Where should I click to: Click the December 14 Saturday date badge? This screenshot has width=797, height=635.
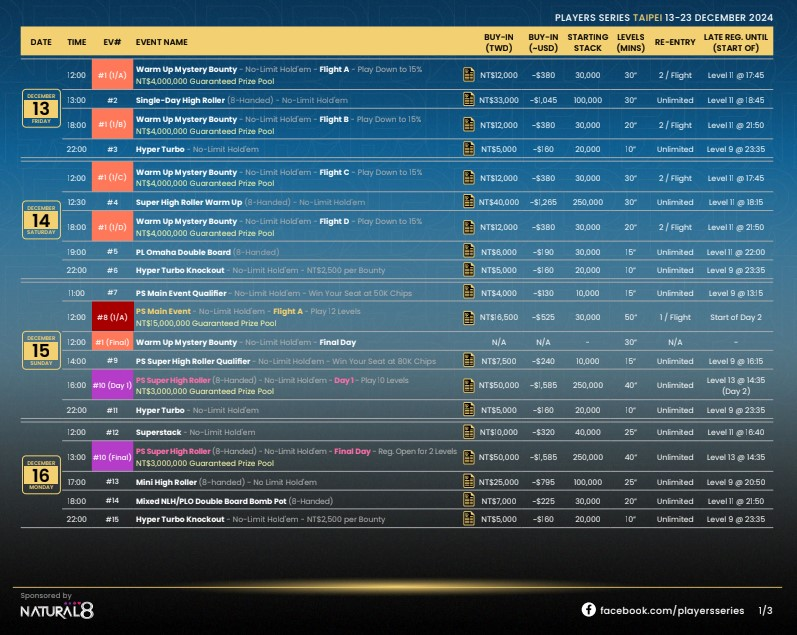(x=41, y=220)
